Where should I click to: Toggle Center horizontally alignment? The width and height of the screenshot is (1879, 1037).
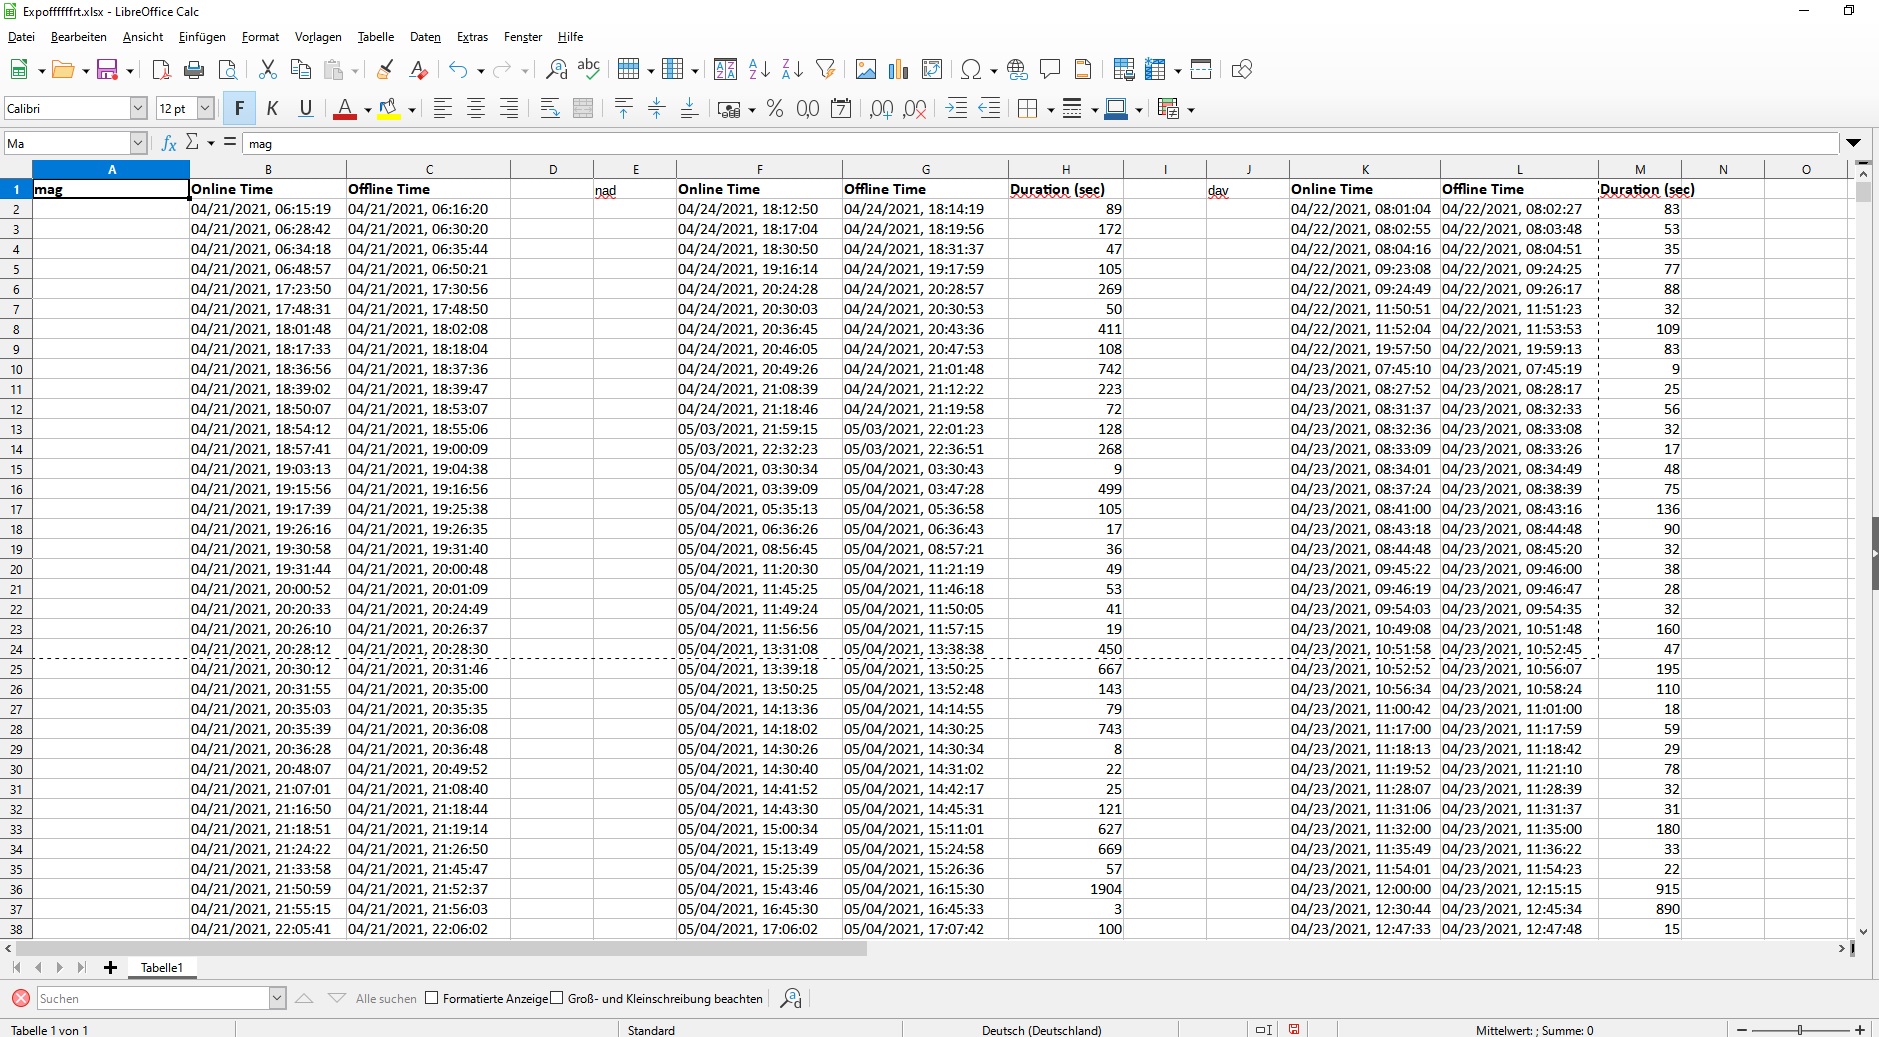pyautogui.click(x=476, y=109)
